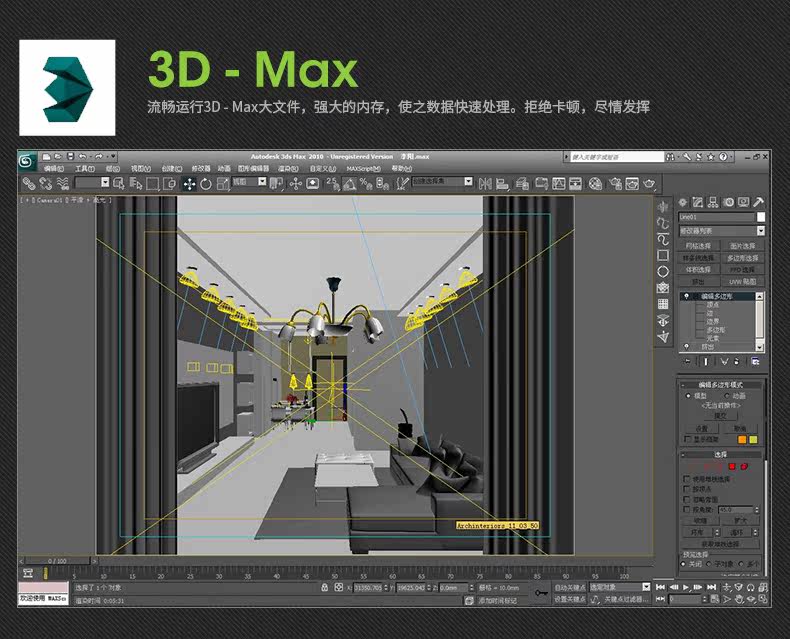Open the Utilities hammer panel tab
The image size is (790, 639).
click(x=759, y=203)
